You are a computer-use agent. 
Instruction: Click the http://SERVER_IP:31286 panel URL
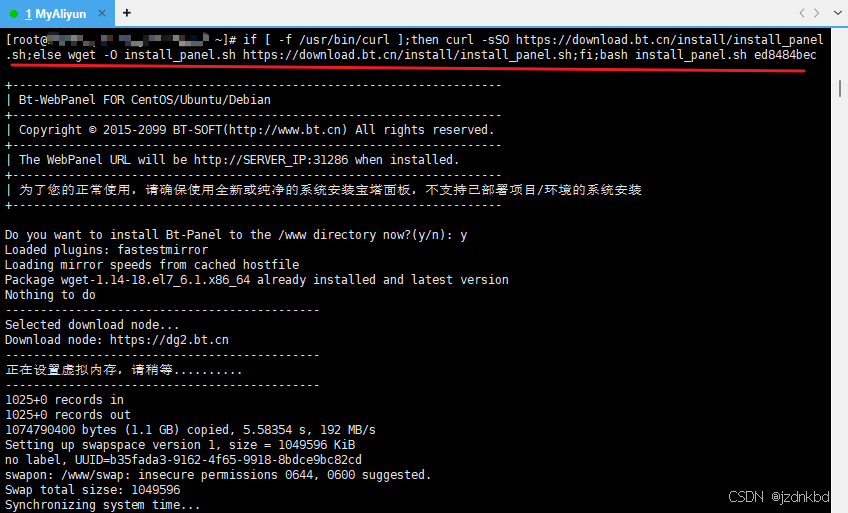(271, 160)
